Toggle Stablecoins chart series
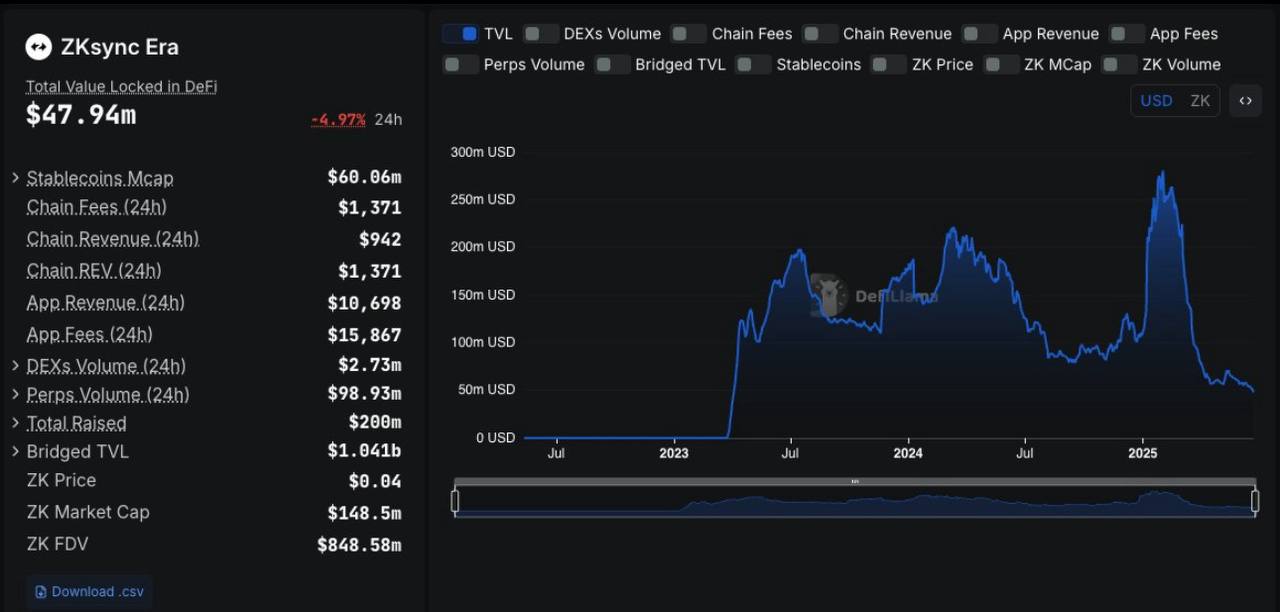The width and height of the screenshot is (1280, 612). point(753,65)
